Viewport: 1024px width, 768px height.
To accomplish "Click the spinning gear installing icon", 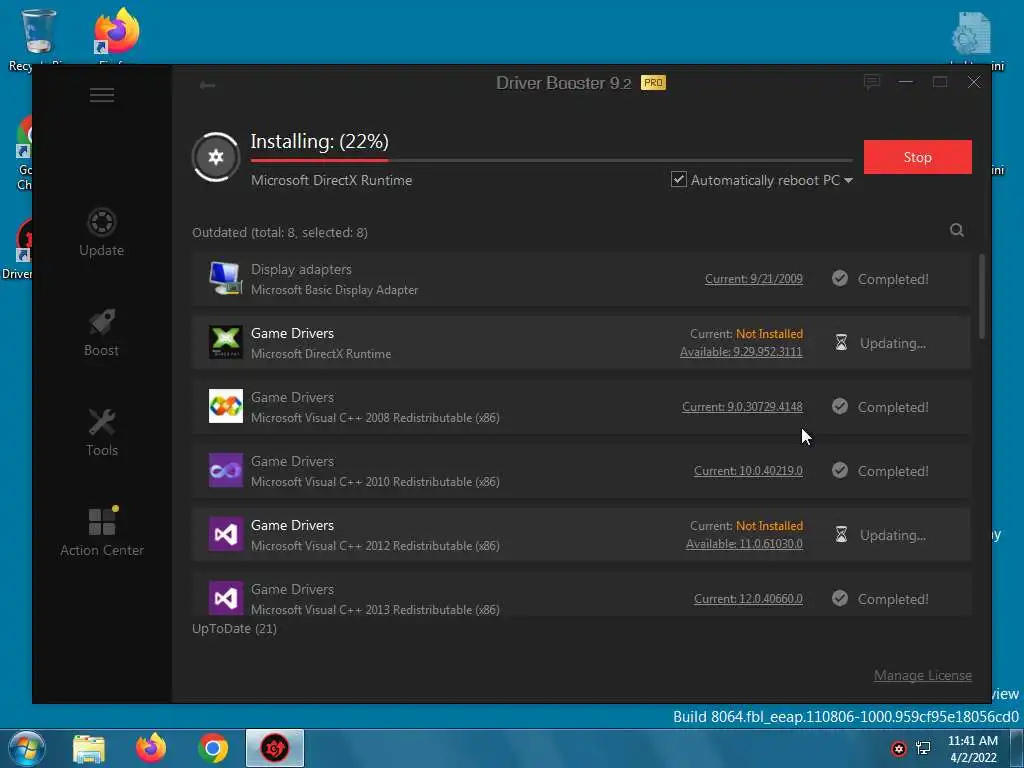I will pos(216,157).
